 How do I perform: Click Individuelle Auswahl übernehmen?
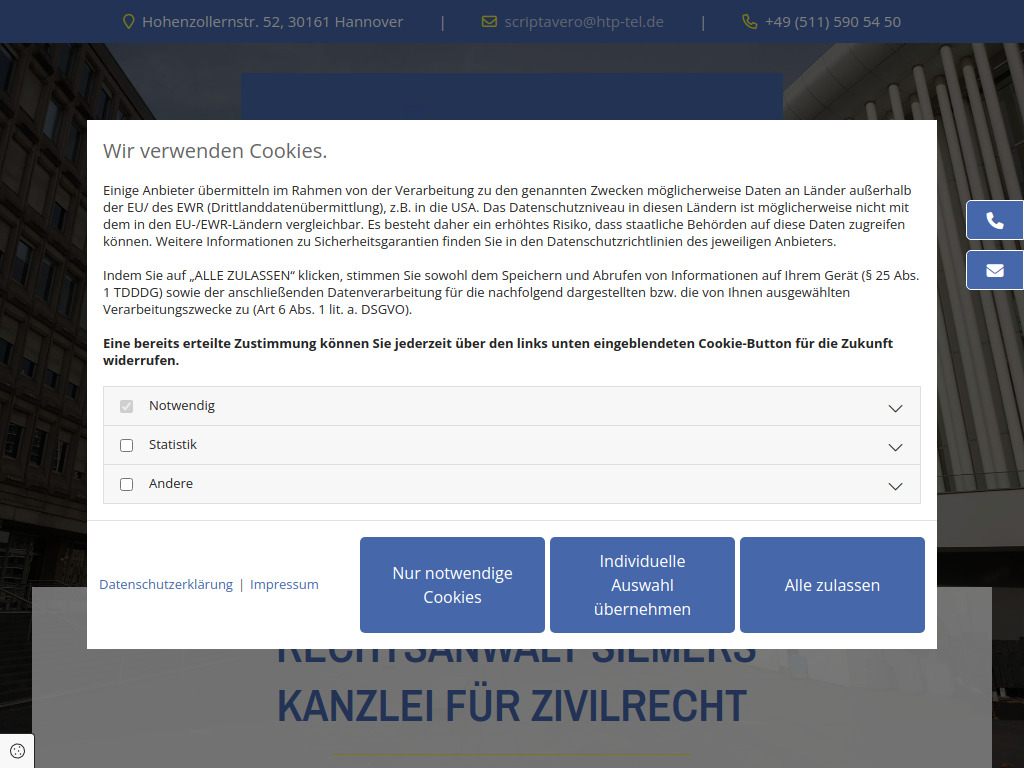[642, 585]
